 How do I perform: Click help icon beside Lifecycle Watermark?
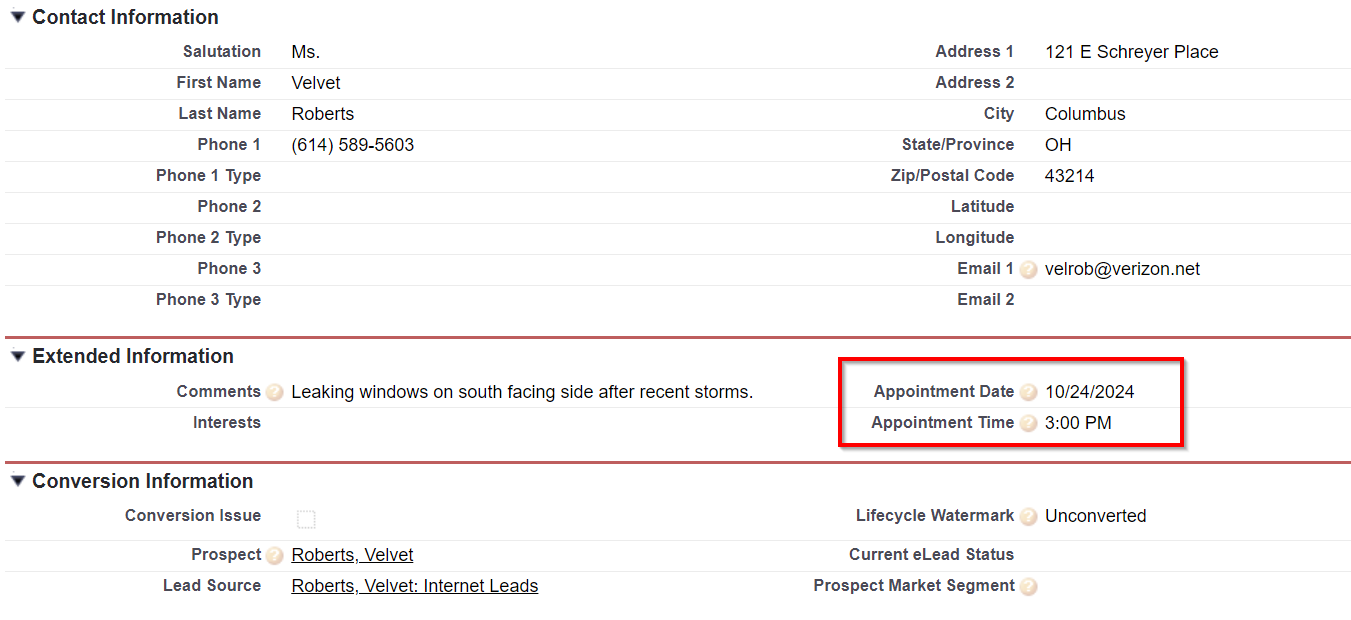(1028, 517)
